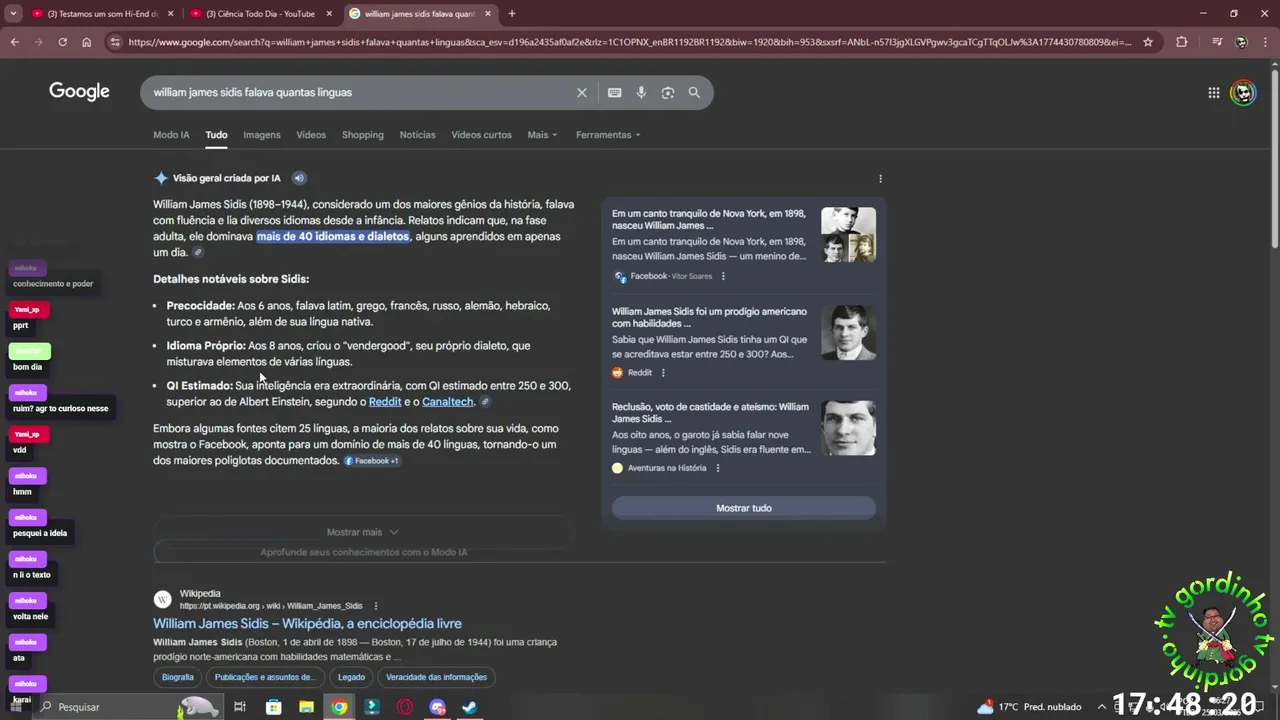Open Google Lens image search
Viewport: 1280px width, 720px height.
(x=668, y=92)
